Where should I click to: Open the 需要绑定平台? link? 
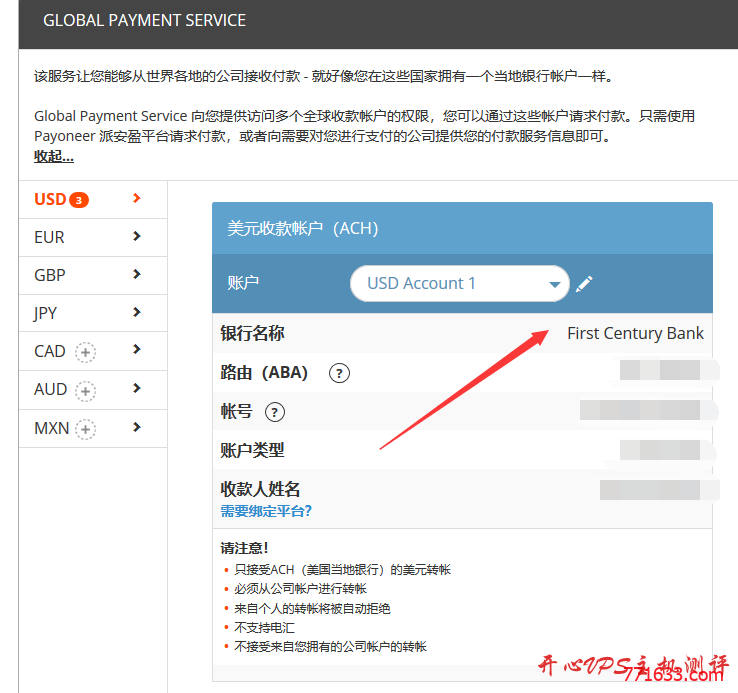(x=266, y=511)
